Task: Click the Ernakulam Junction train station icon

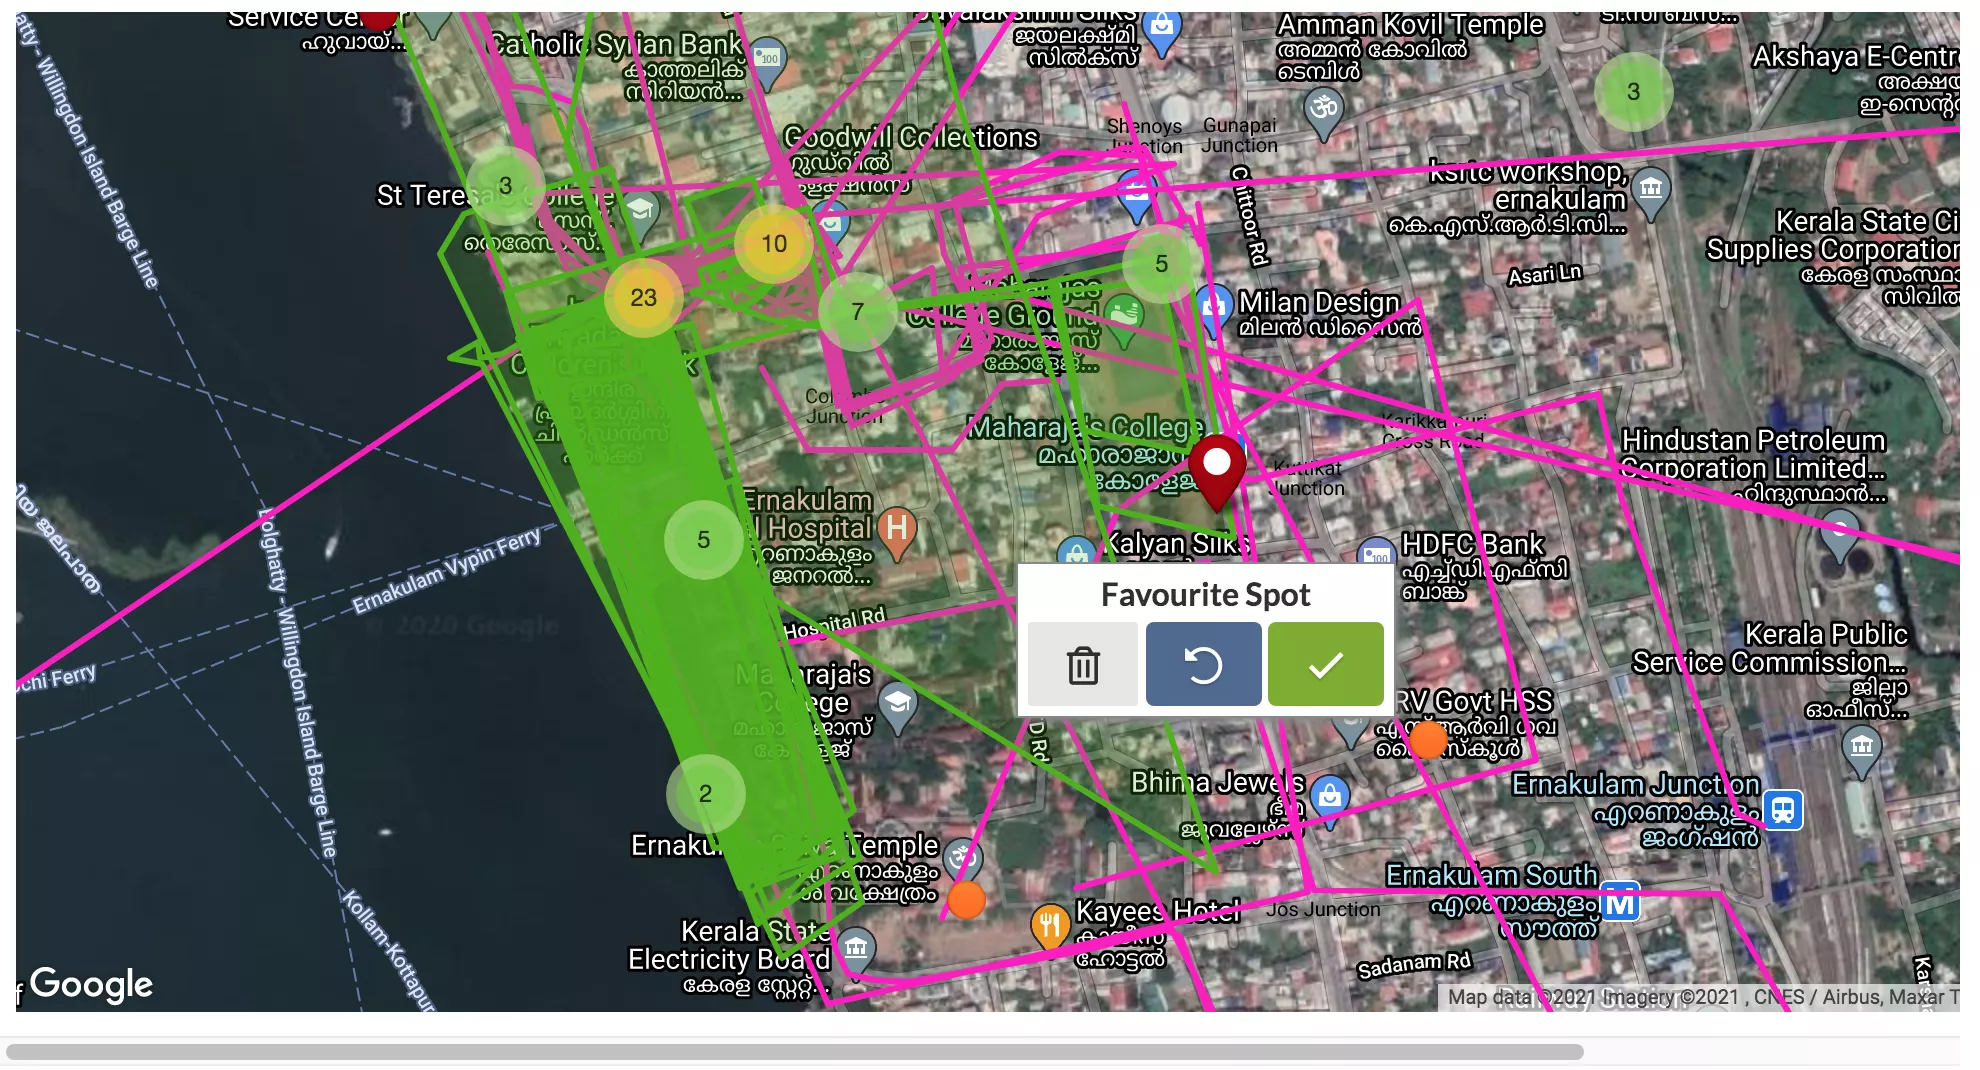Action: pos(1783,810)
